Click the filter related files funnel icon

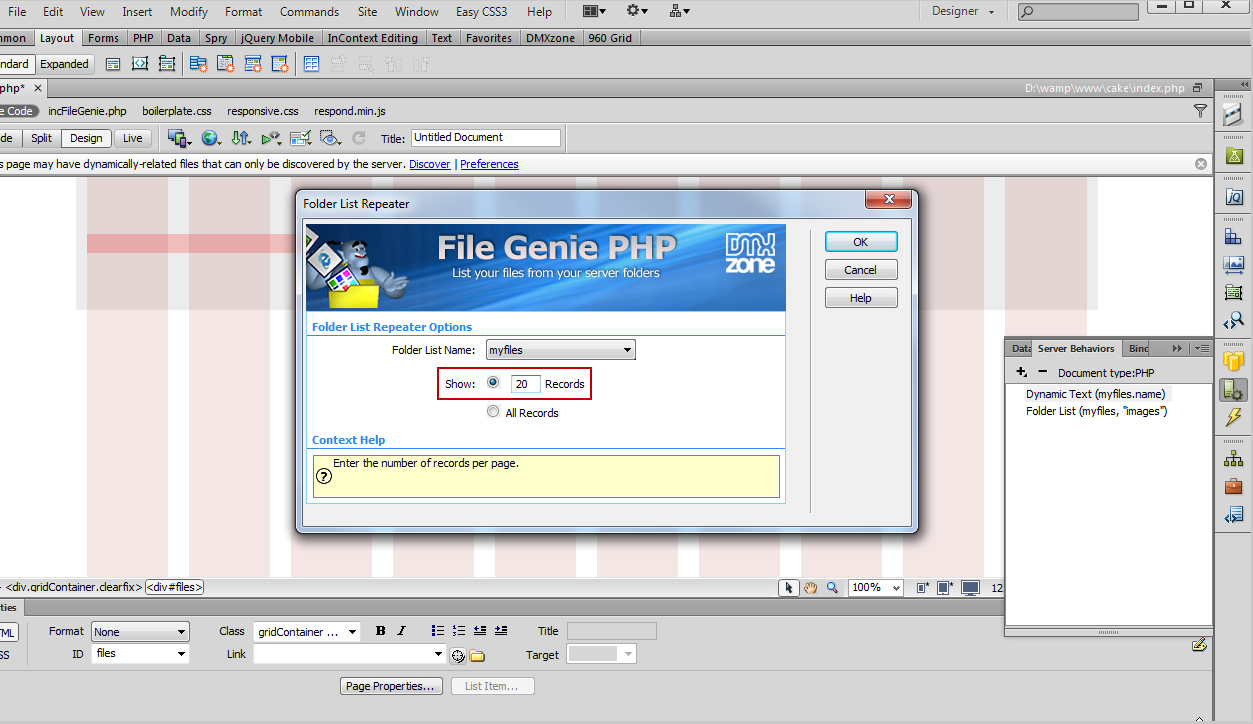point(1201,111)
